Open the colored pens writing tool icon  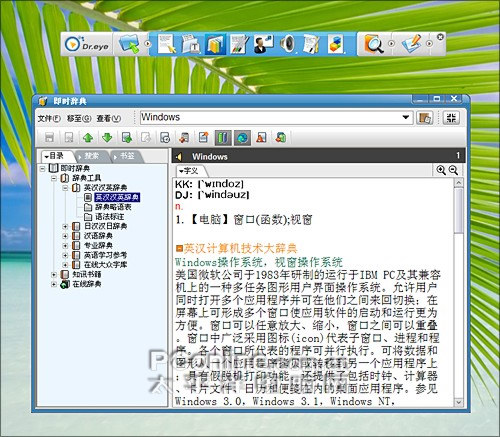pyautogui.click(x=239, y=44)
